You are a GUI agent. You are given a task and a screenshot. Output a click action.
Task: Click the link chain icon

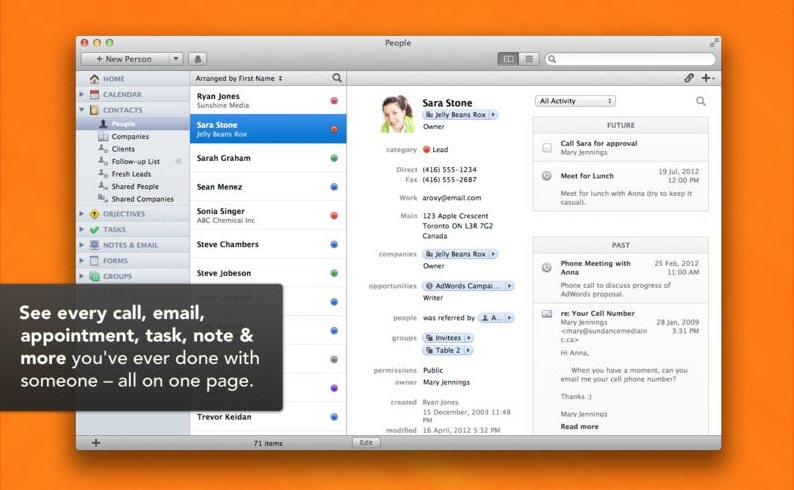[689, 78]
